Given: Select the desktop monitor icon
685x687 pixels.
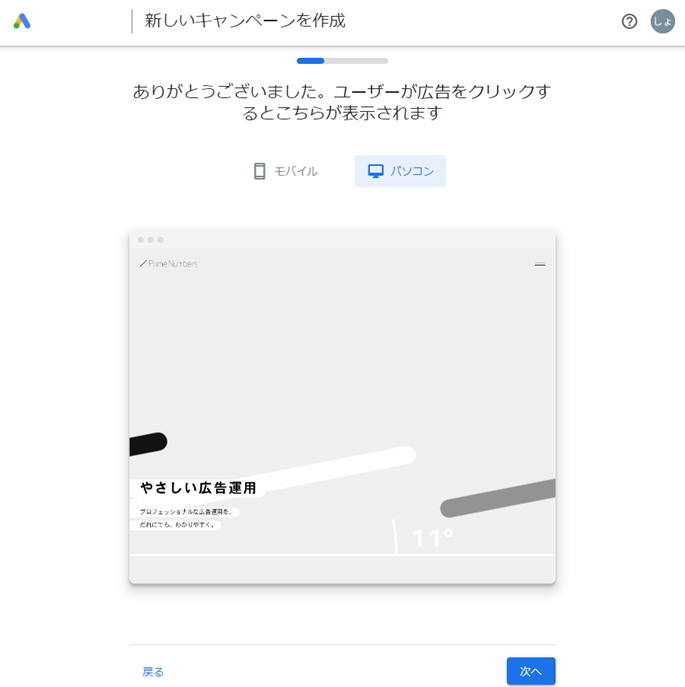Looking at the screenshot, I should 376,171.
